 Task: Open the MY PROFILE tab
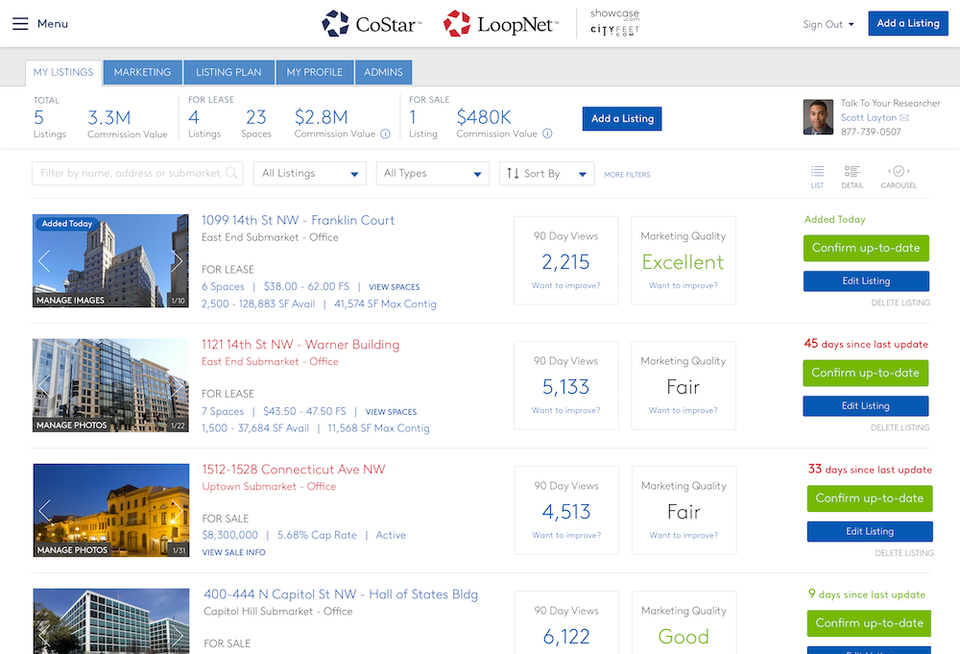315,72
